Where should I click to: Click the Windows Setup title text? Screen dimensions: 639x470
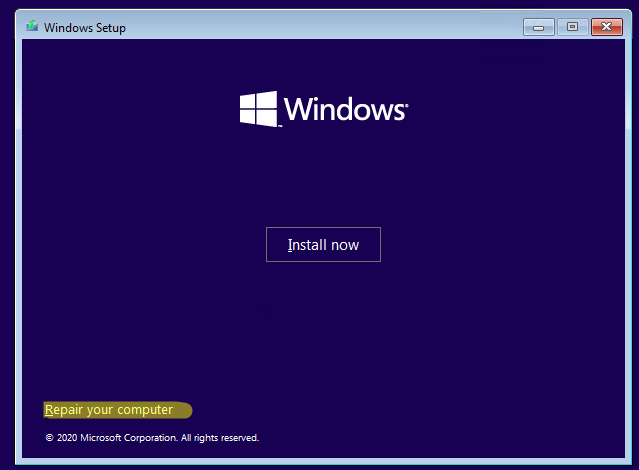click(x=85, y=28)
